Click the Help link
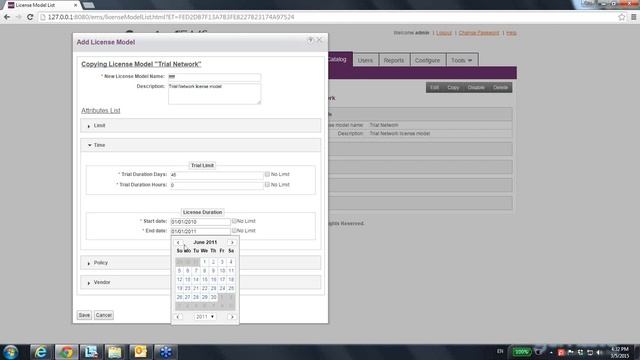 511,33
